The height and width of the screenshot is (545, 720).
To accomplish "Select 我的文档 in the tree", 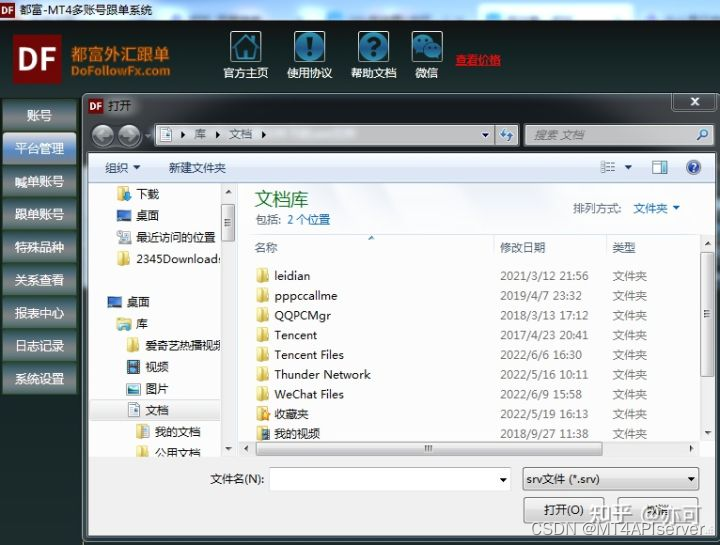I will pos(168,432).
